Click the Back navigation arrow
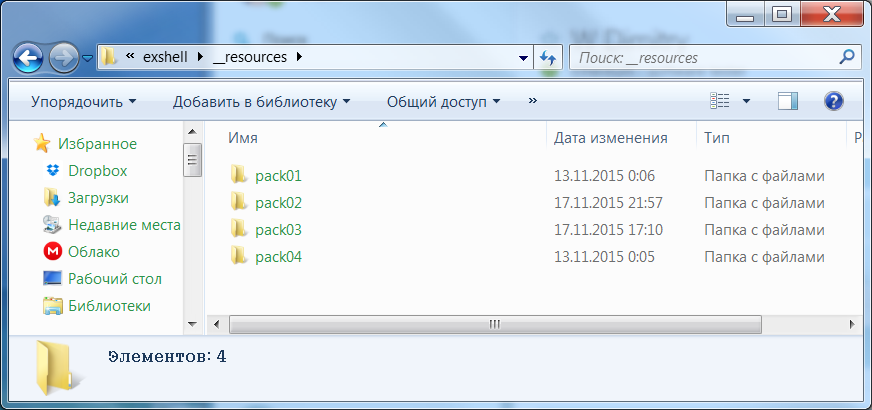The width and height of the screenshot is (872, 410). [x=30, y=57]
